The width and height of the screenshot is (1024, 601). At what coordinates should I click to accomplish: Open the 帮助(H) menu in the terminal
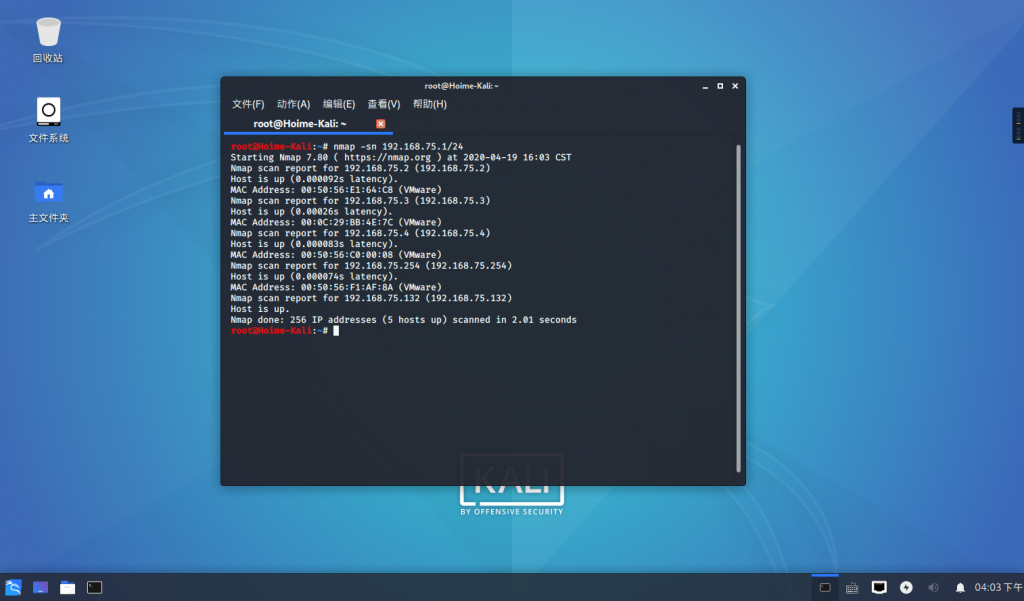(430, 104)
